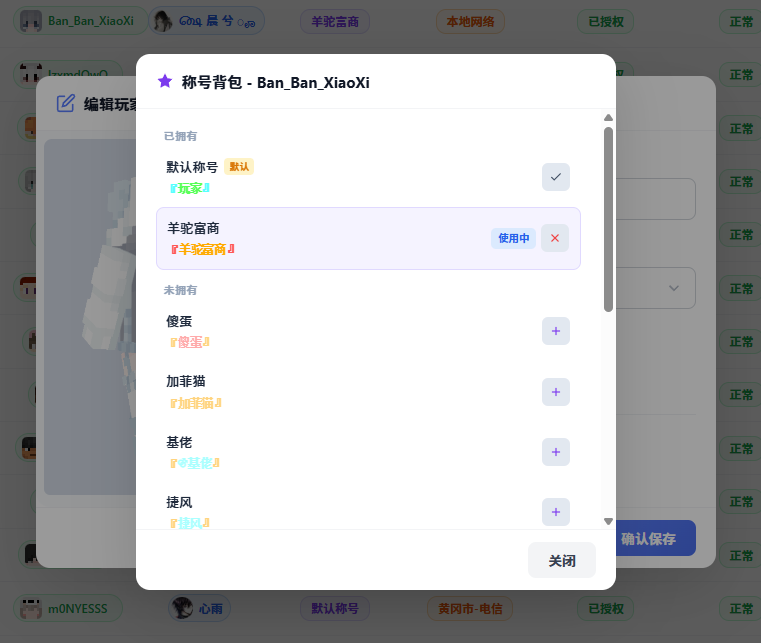The width and height of the screenshot is (761, 643).
Task: Click the 已拥有 section heading
Action: pos(181,136)
